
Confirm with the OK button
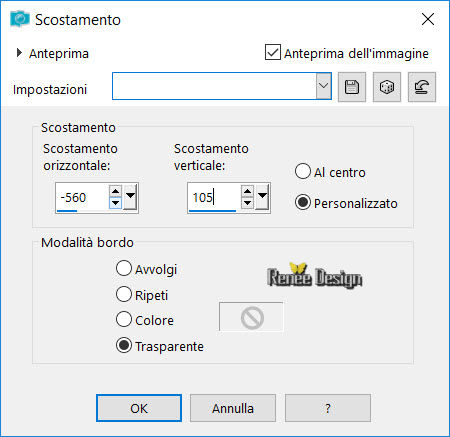coord(139,408)
